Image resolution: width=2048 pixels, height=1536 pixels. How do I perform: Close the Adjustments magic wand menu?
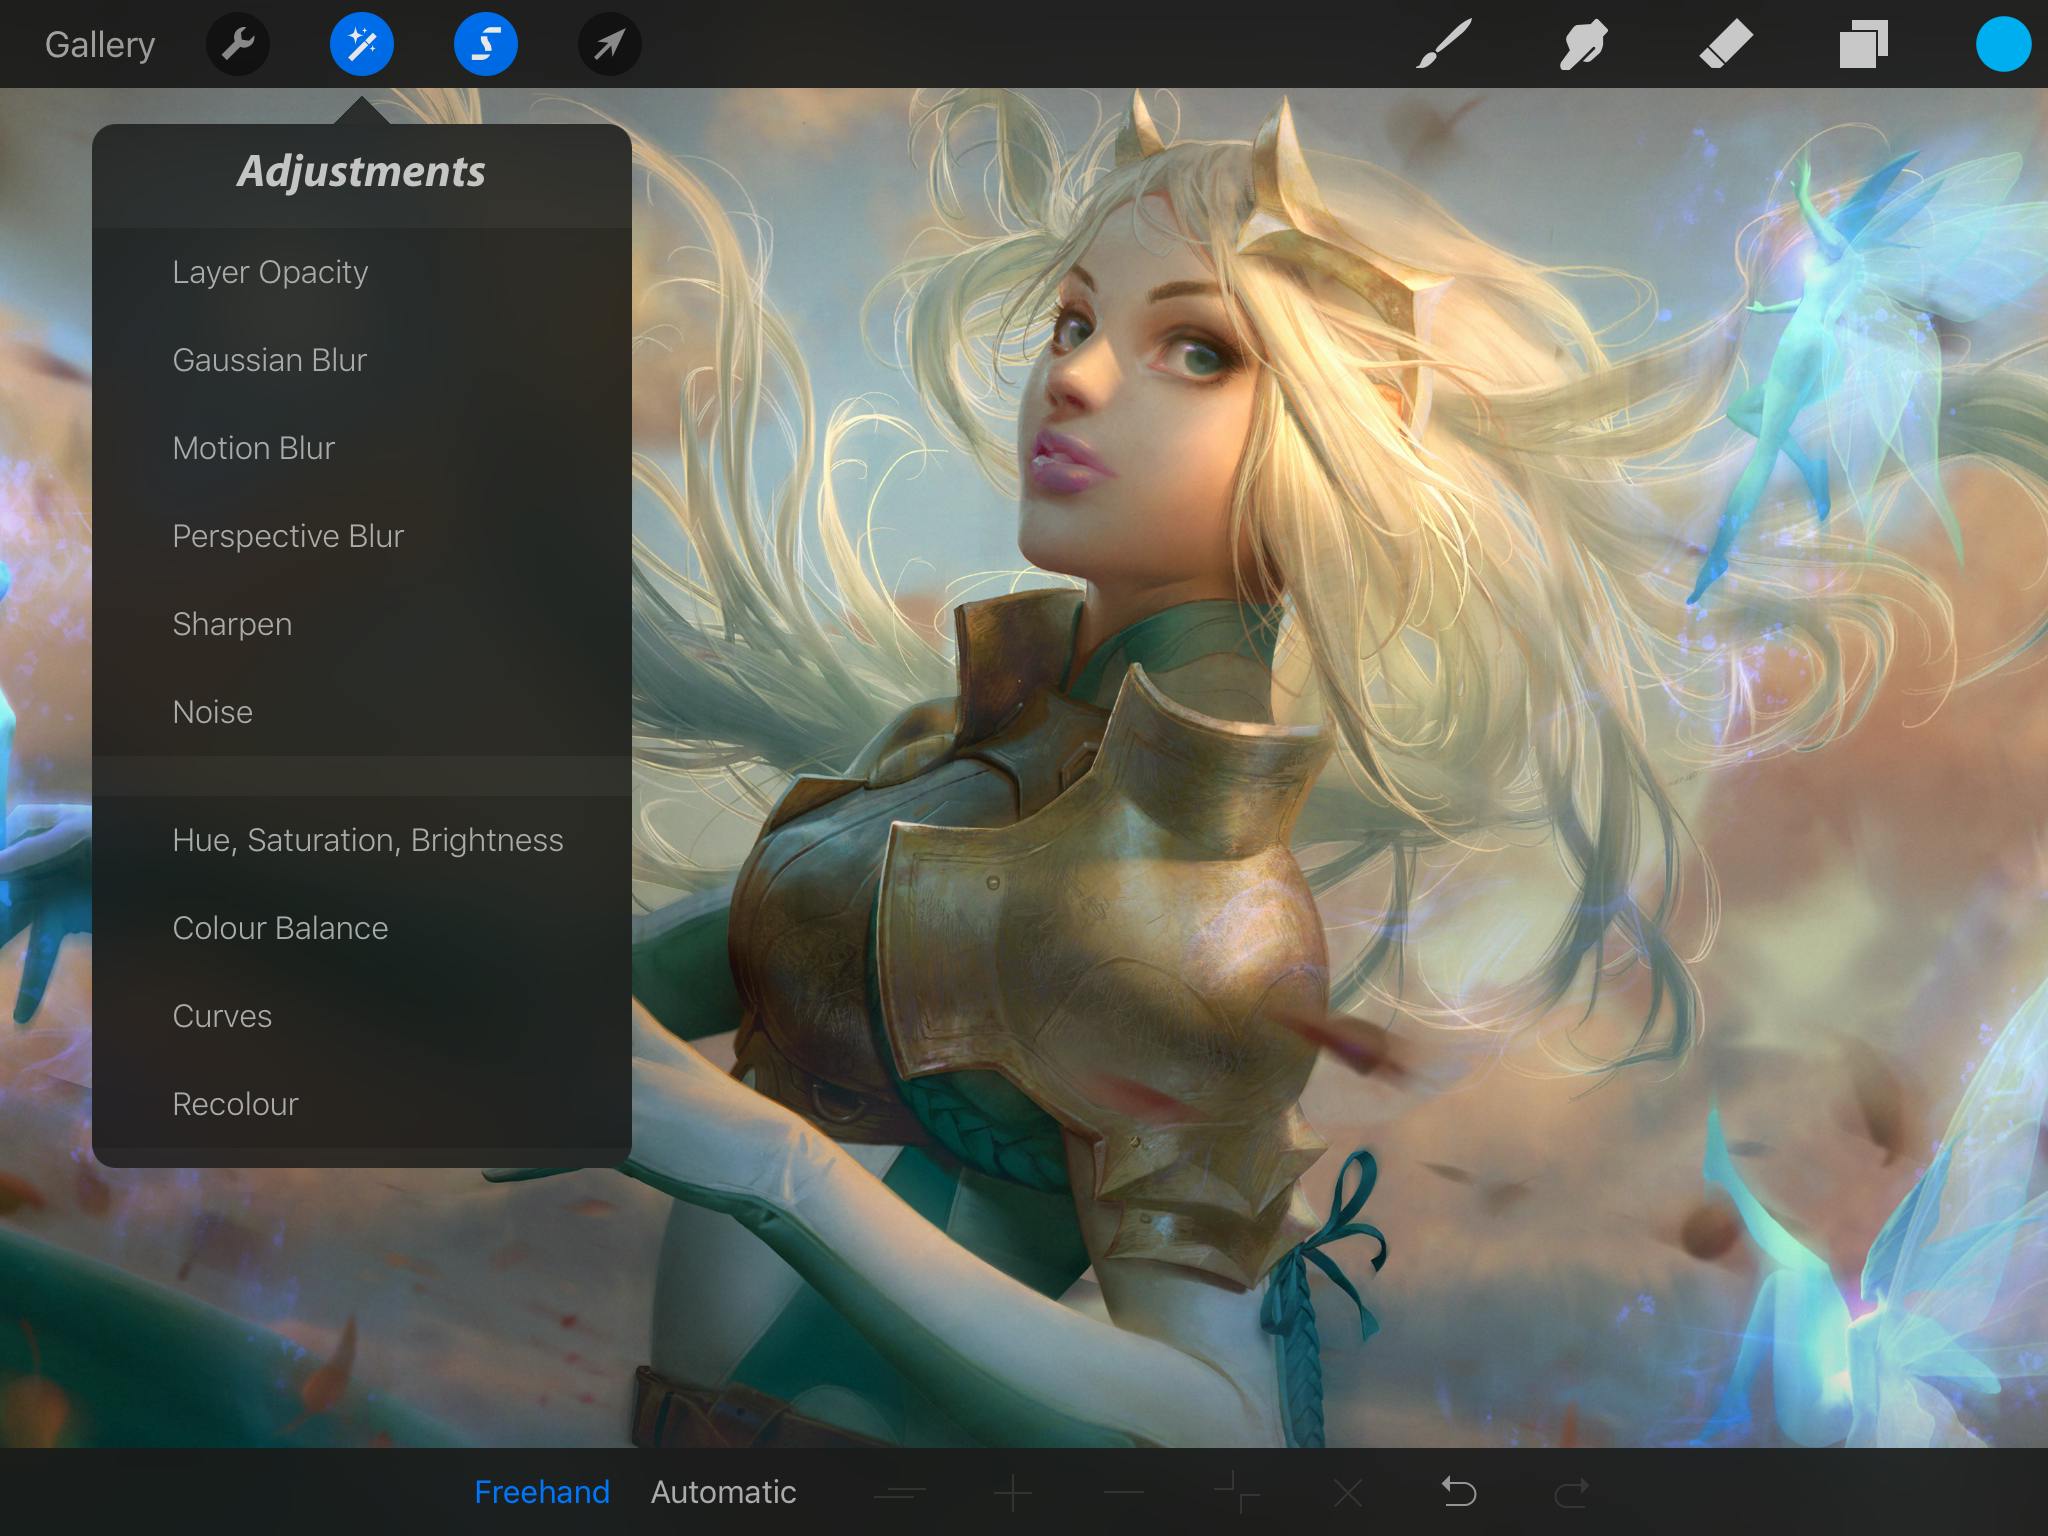pos(361,44)
